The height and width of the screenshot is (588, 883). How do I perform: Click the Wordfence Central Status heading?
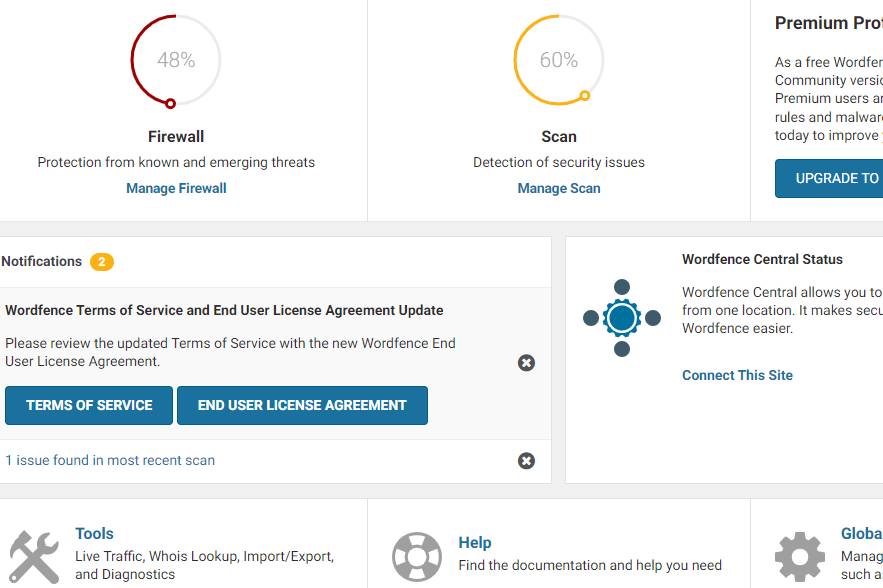[762, 259]
